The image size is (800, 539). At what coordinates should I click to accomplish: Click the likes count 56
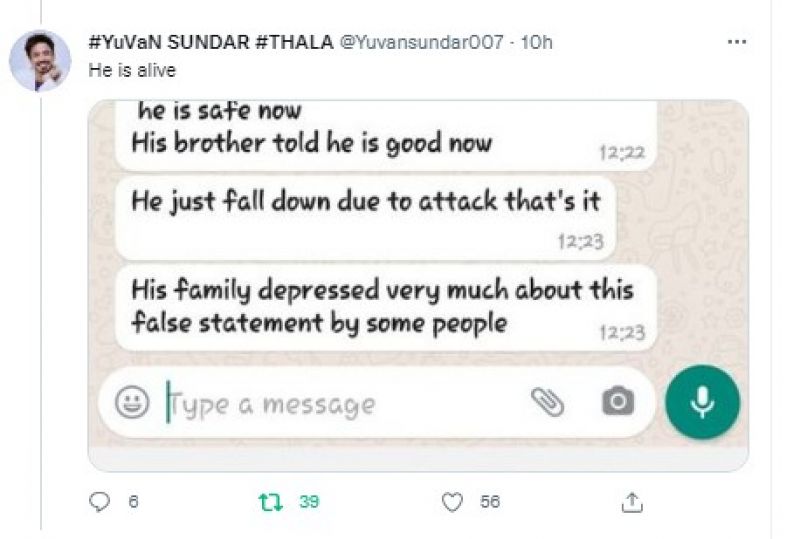click(x=490, y=502)
